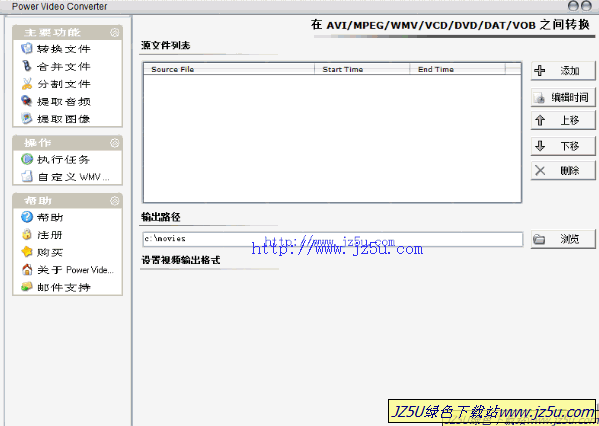Click the Source File column header
Image resolution: width=599 pixels, height=426 pixels.
pos(229,69)
